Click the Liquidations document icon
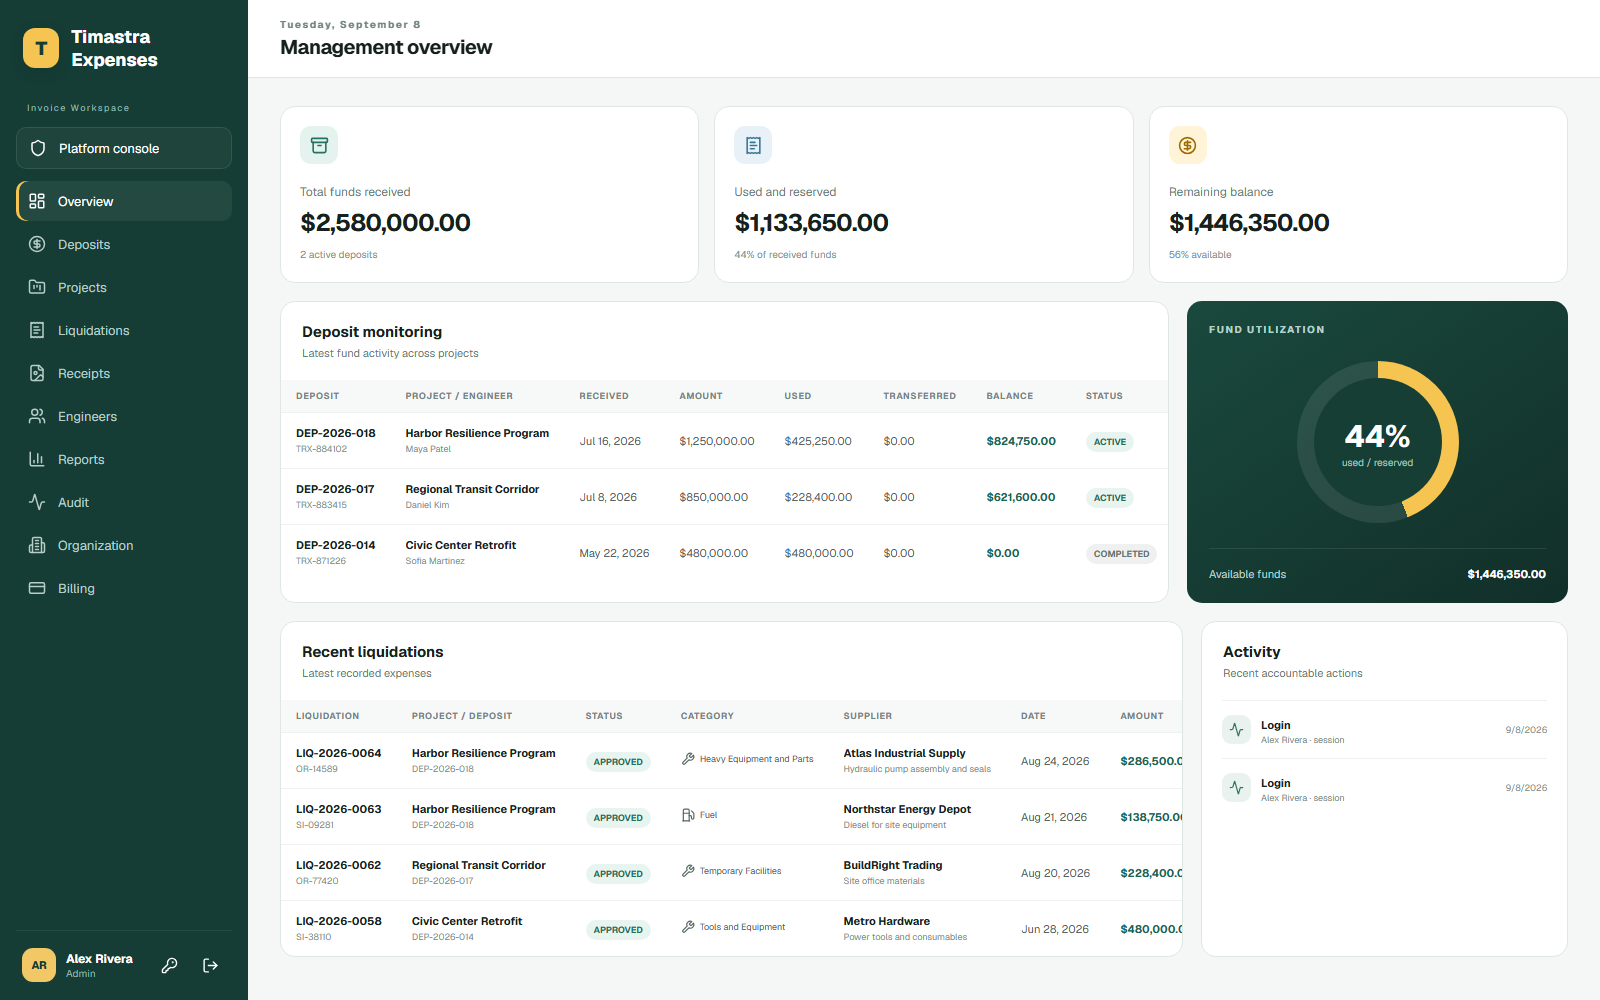 (37, 330)
